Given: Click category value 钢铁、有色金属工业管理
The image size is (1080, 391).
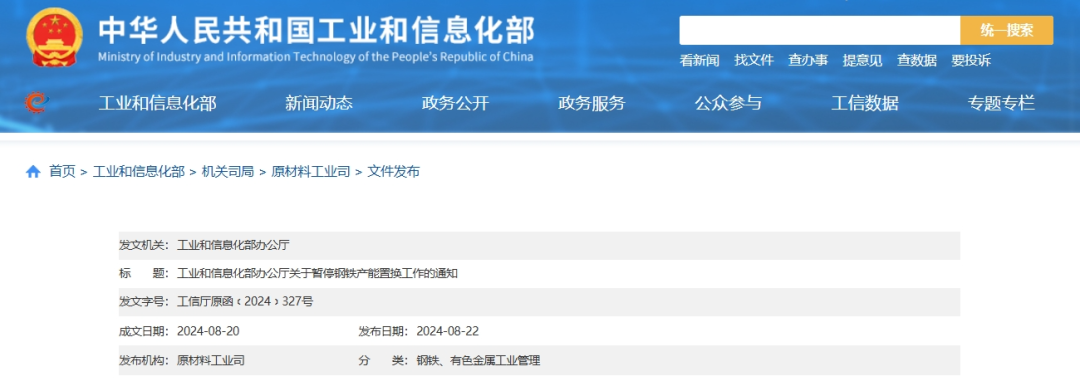Looking at the screenshot, I should tap(478, 360).
